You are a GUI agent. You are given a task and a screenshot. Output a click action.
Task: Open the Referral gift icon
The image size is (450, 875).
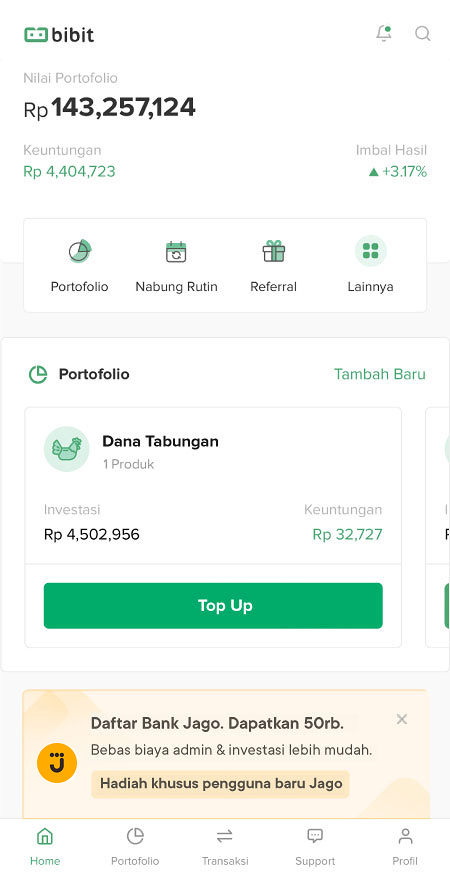tap(274, 251)
